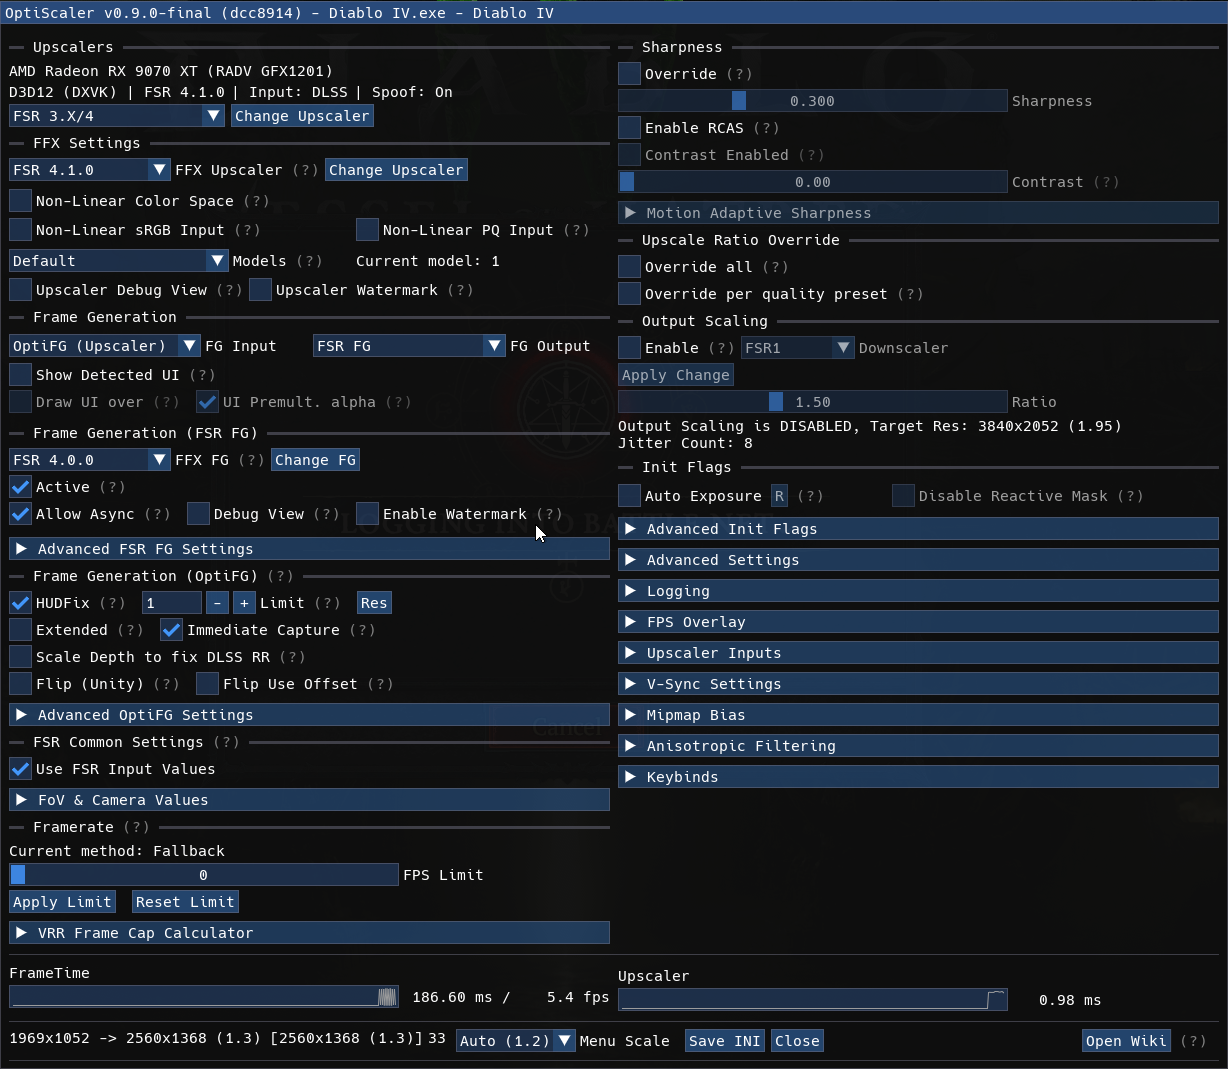1228x1069 pixels.
Task: Click the Change FG button
Action: point(315,460)
